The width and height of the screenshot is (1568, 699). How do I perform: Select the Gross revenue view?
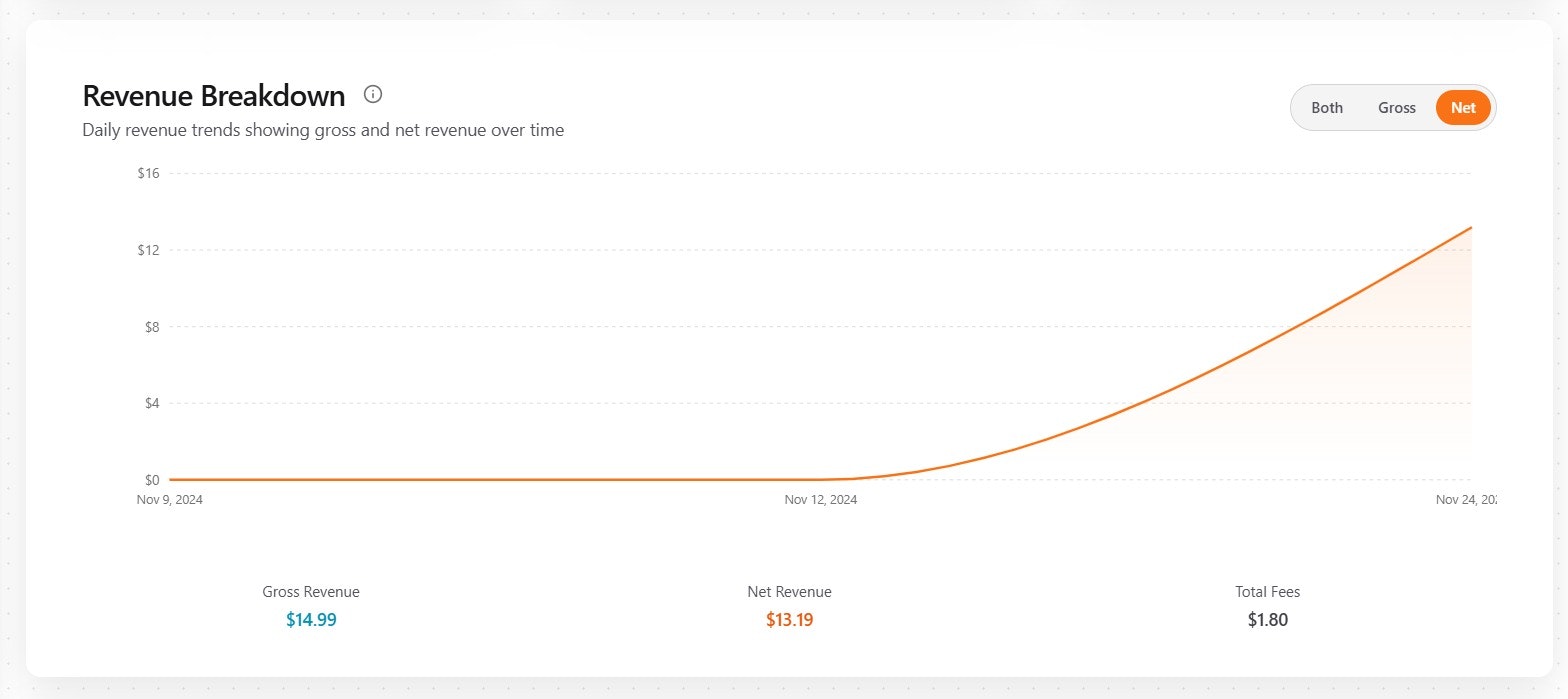(x=1396, y=108)
